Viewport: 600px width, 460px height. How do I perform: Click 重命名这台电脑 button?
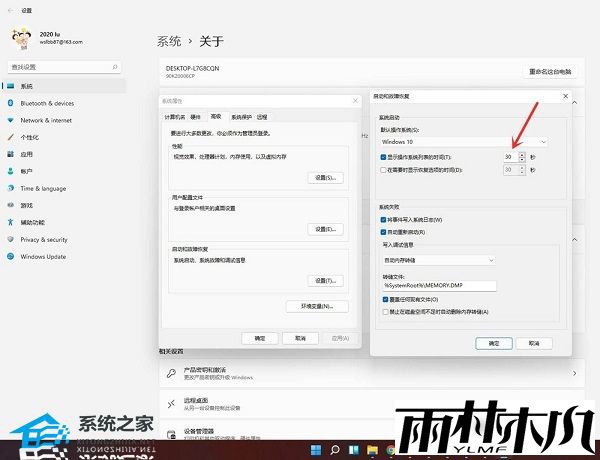coord(549,72)
